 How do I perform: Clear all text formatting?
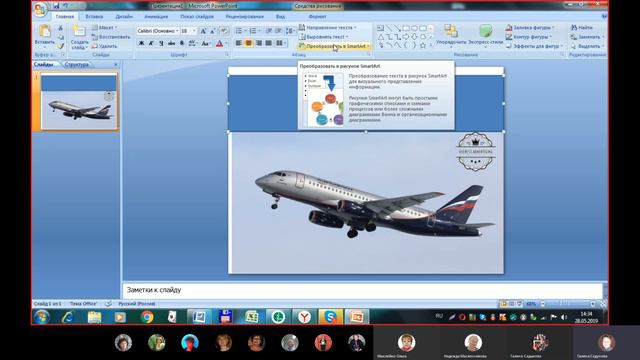pyautogui.click(x=224, y=31)
